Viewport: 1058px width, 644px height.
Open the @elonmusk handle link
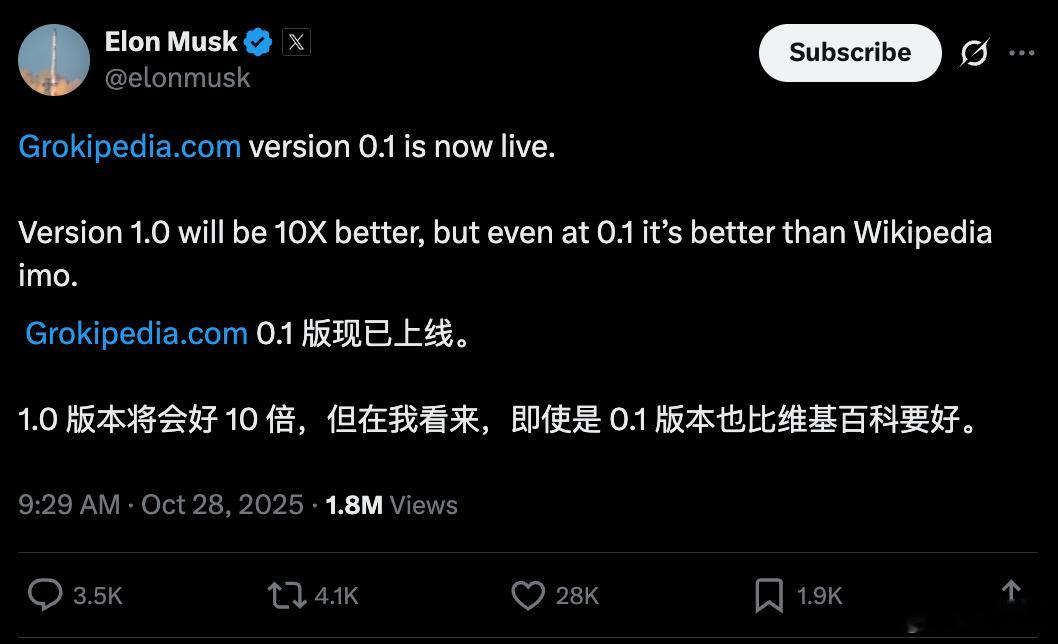(x=177, y=78)
